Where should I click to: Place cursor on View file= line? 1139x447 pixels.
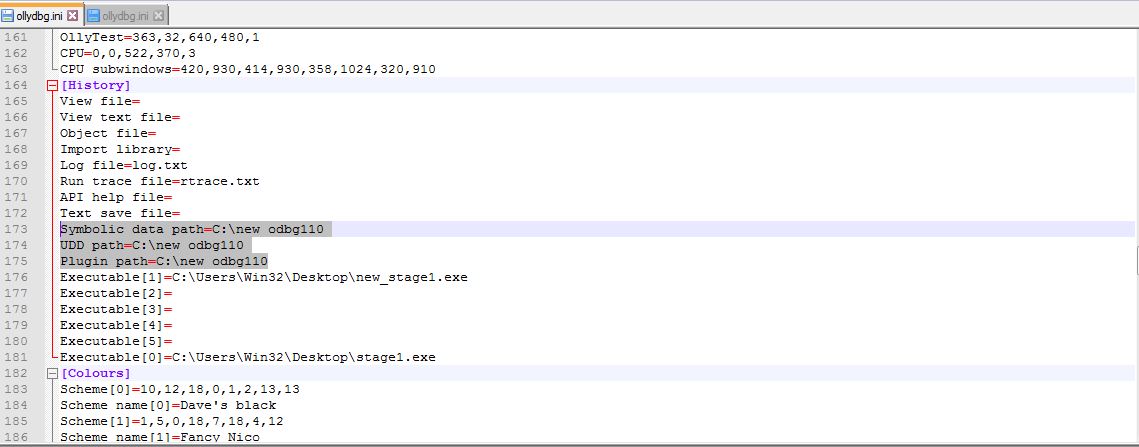point(100,101)
